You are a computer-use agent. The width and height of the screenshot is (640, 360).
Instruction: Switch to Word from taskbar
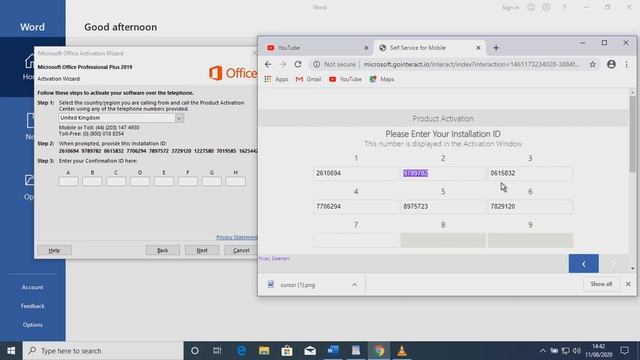click(333, 351)
